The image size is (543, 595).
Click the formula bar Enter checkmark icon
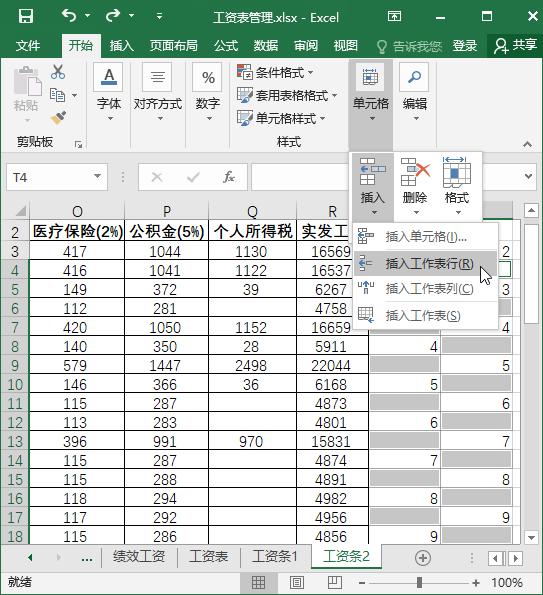[x=193, y=177]
